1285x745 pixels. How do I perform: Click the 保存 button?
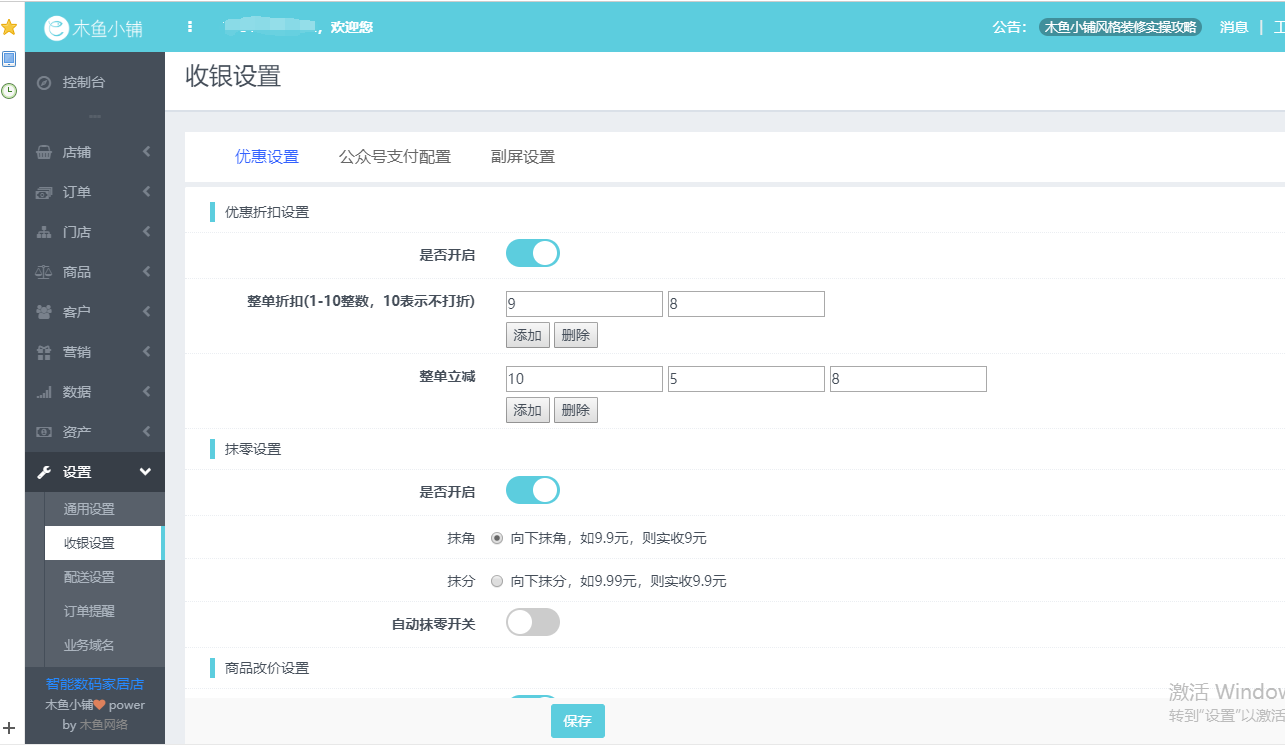coord(578,721)
